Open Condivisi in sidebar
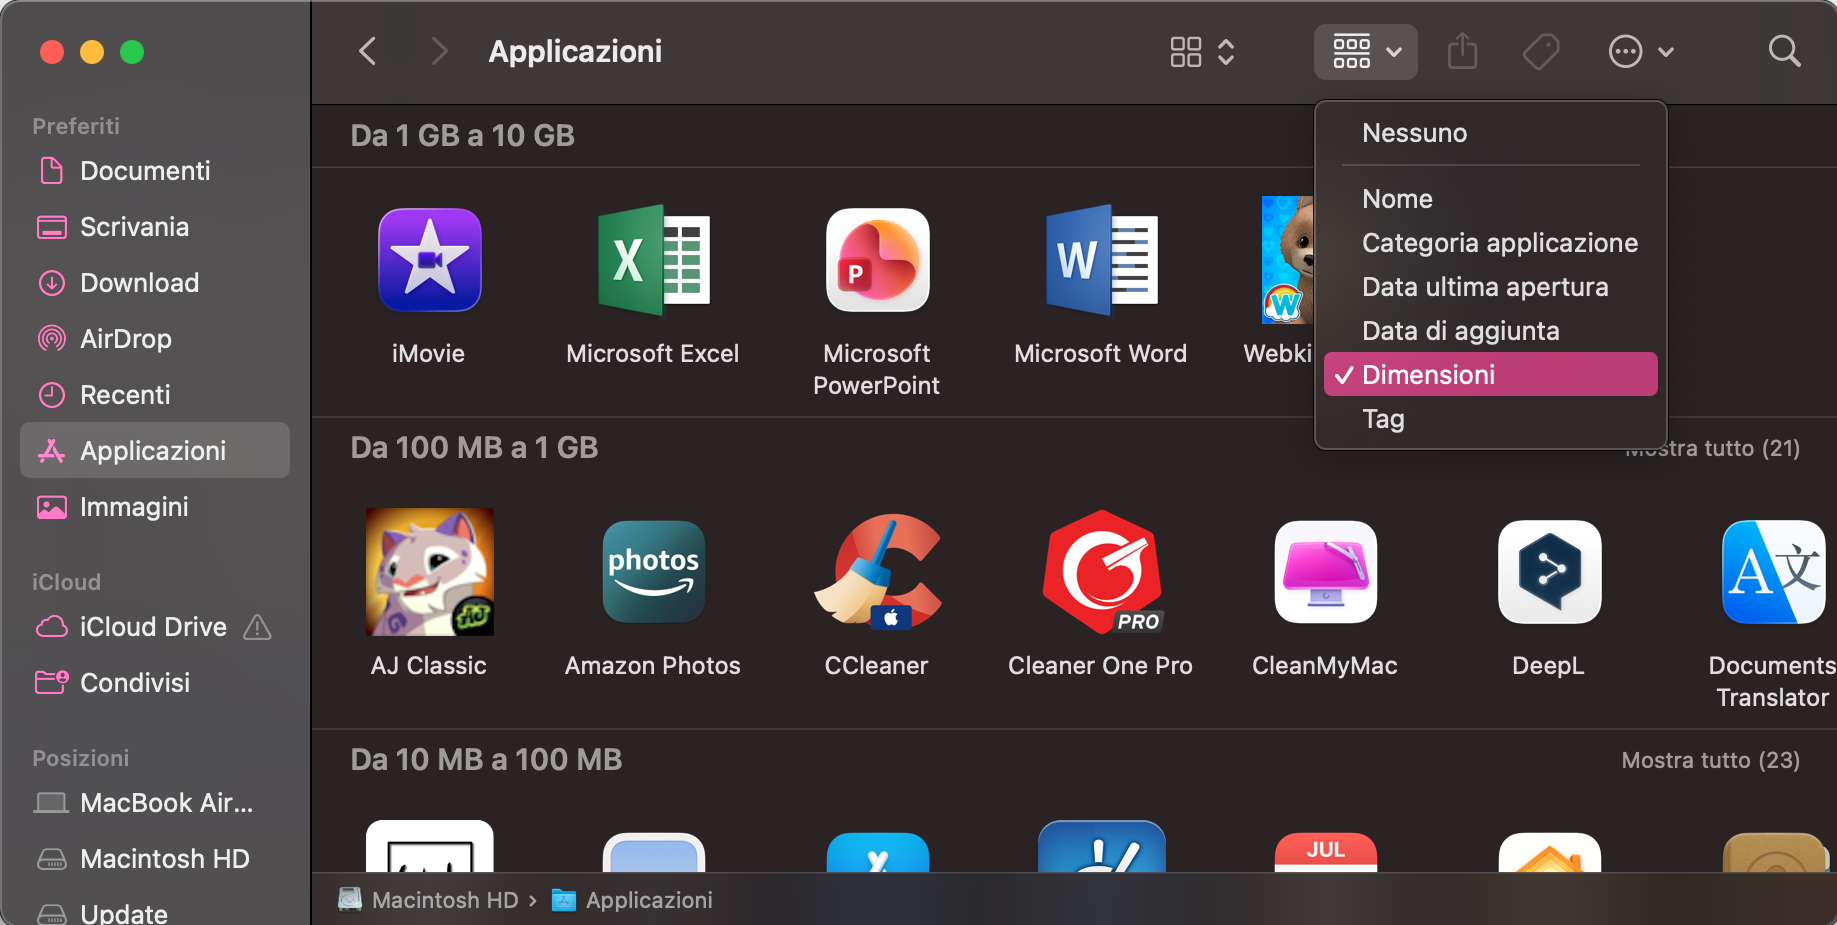The image size is (1837, 925). click(155, 683)
